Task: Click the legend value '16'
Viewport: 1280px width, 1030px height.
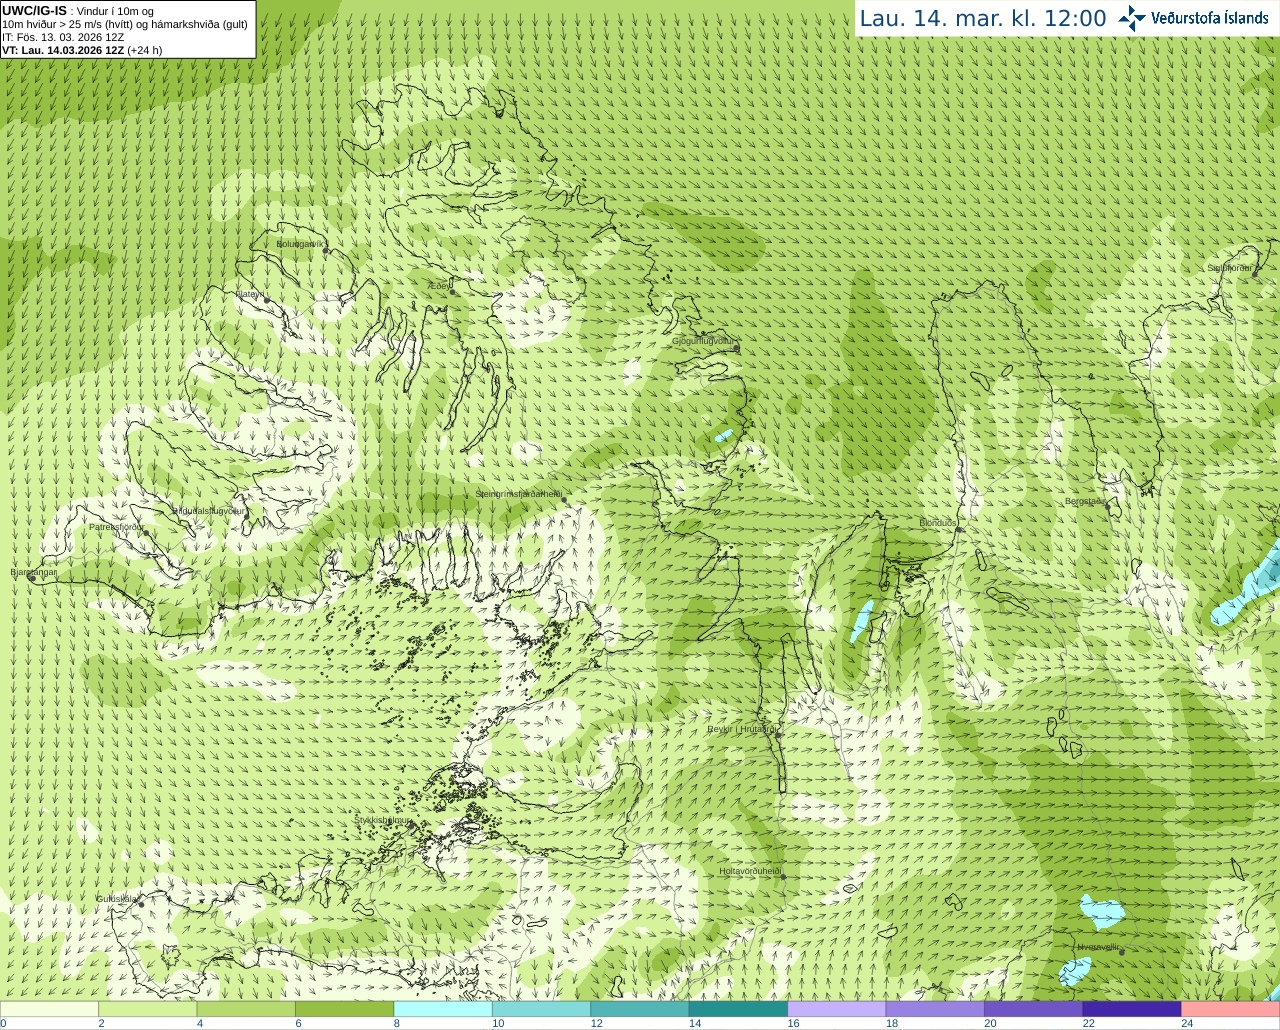Action: pos(793,1023)
